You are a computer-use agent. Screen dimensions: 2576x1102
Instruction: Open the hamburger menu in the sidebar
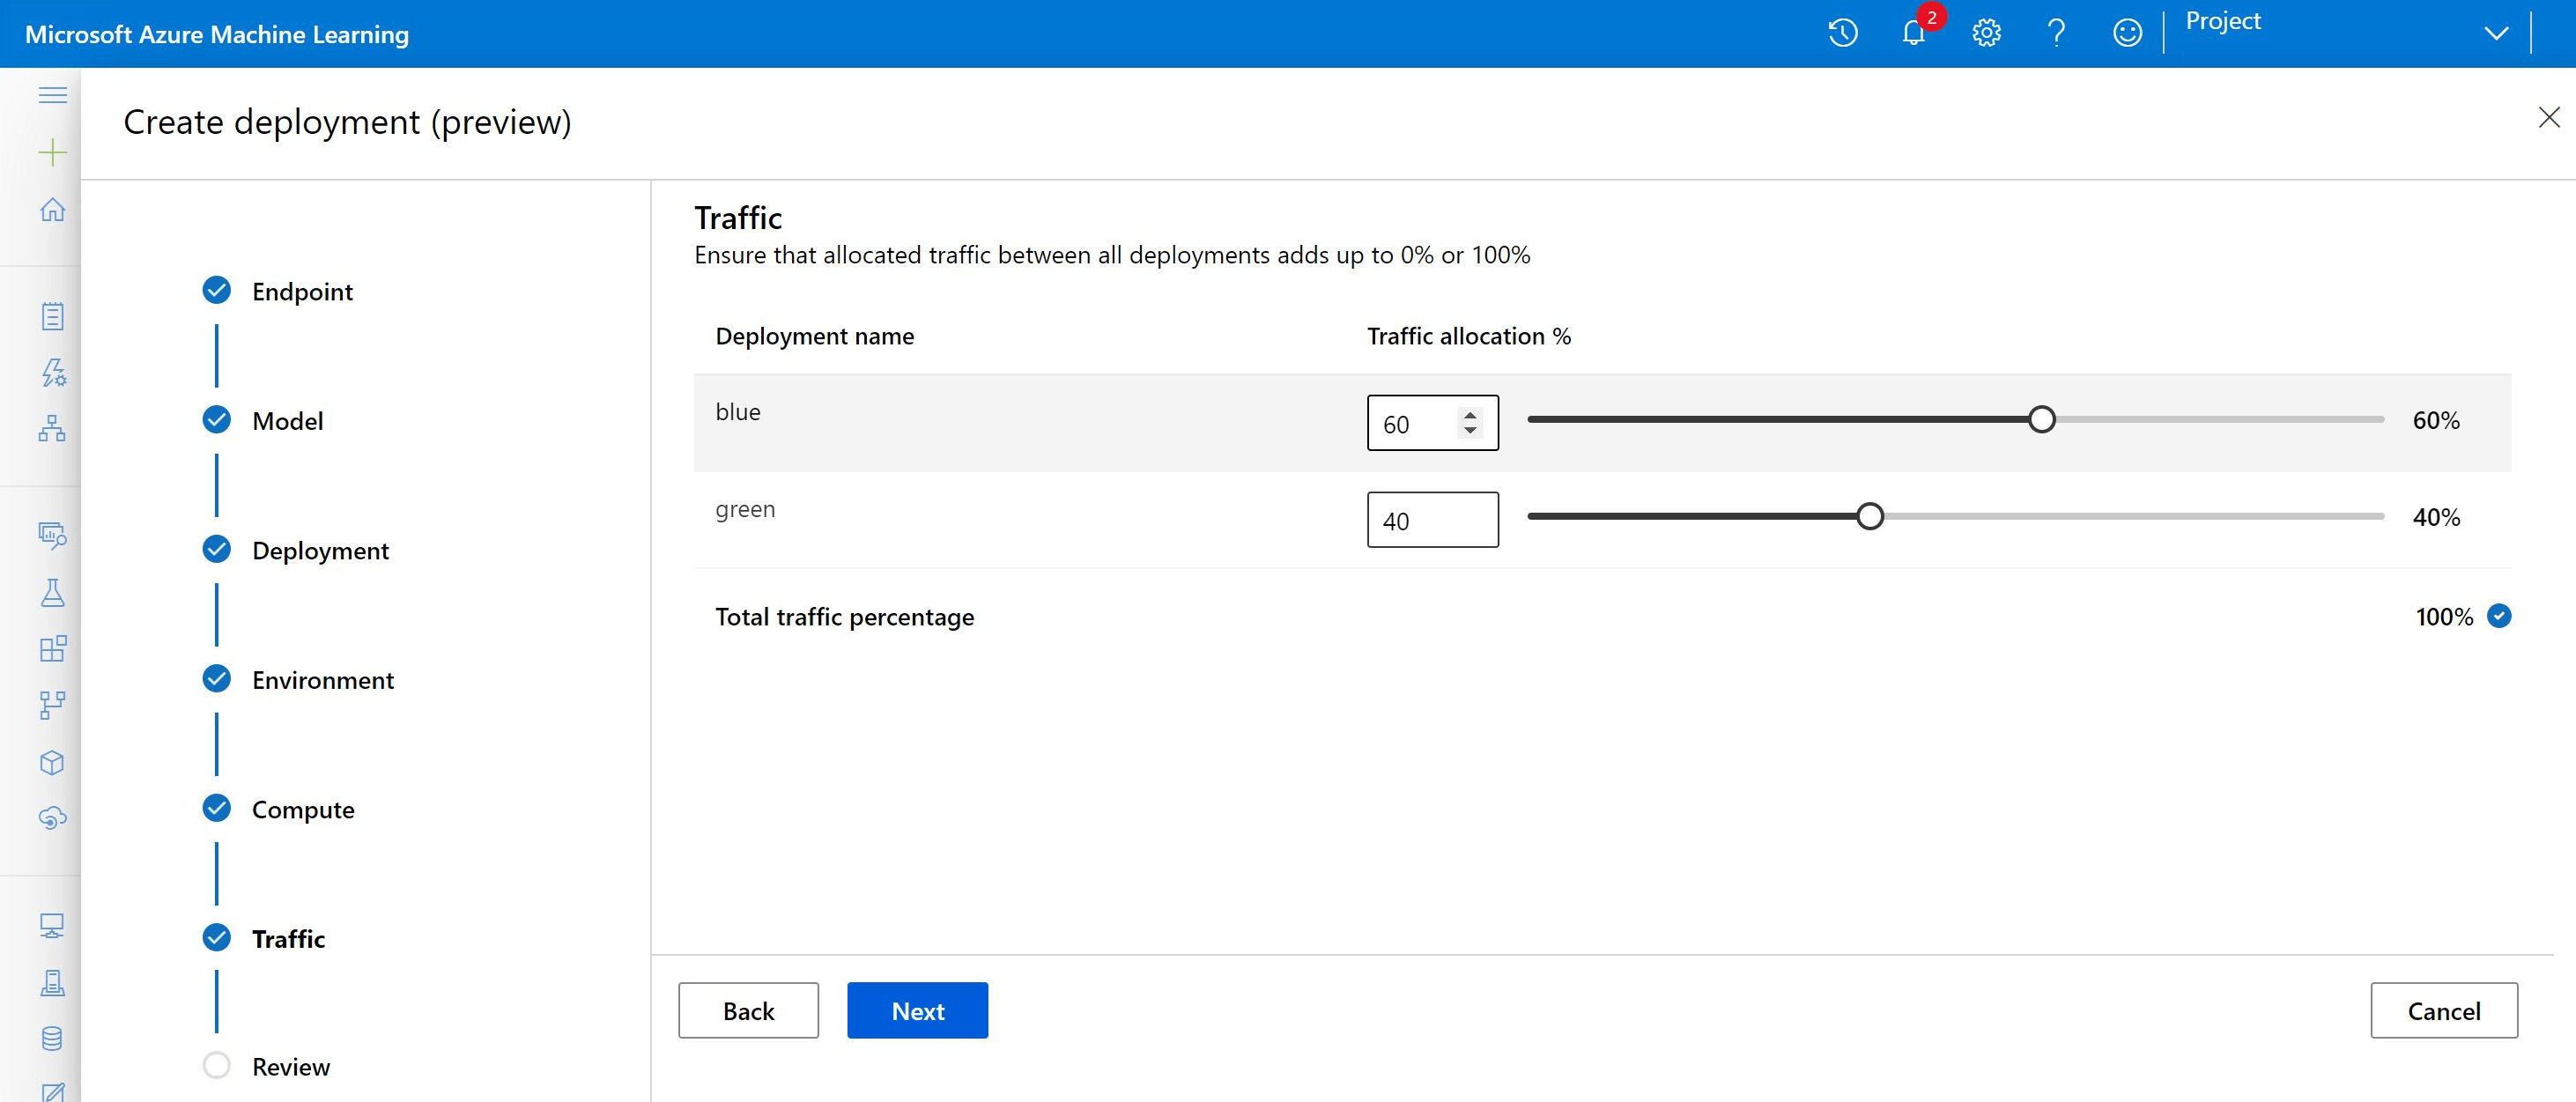tap(52, 95)
